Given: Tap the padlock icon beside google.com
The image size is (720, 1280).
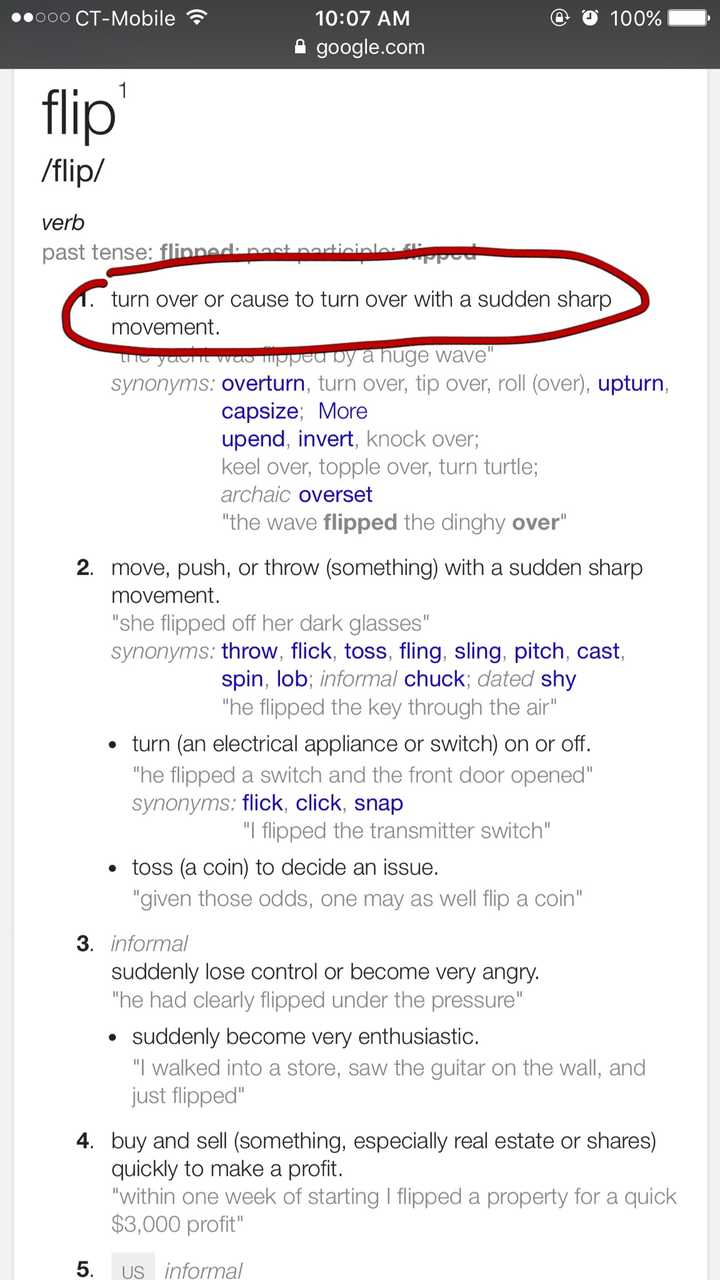Looking at the screenshot, I should pyautogui.click(x=299, y=47).
